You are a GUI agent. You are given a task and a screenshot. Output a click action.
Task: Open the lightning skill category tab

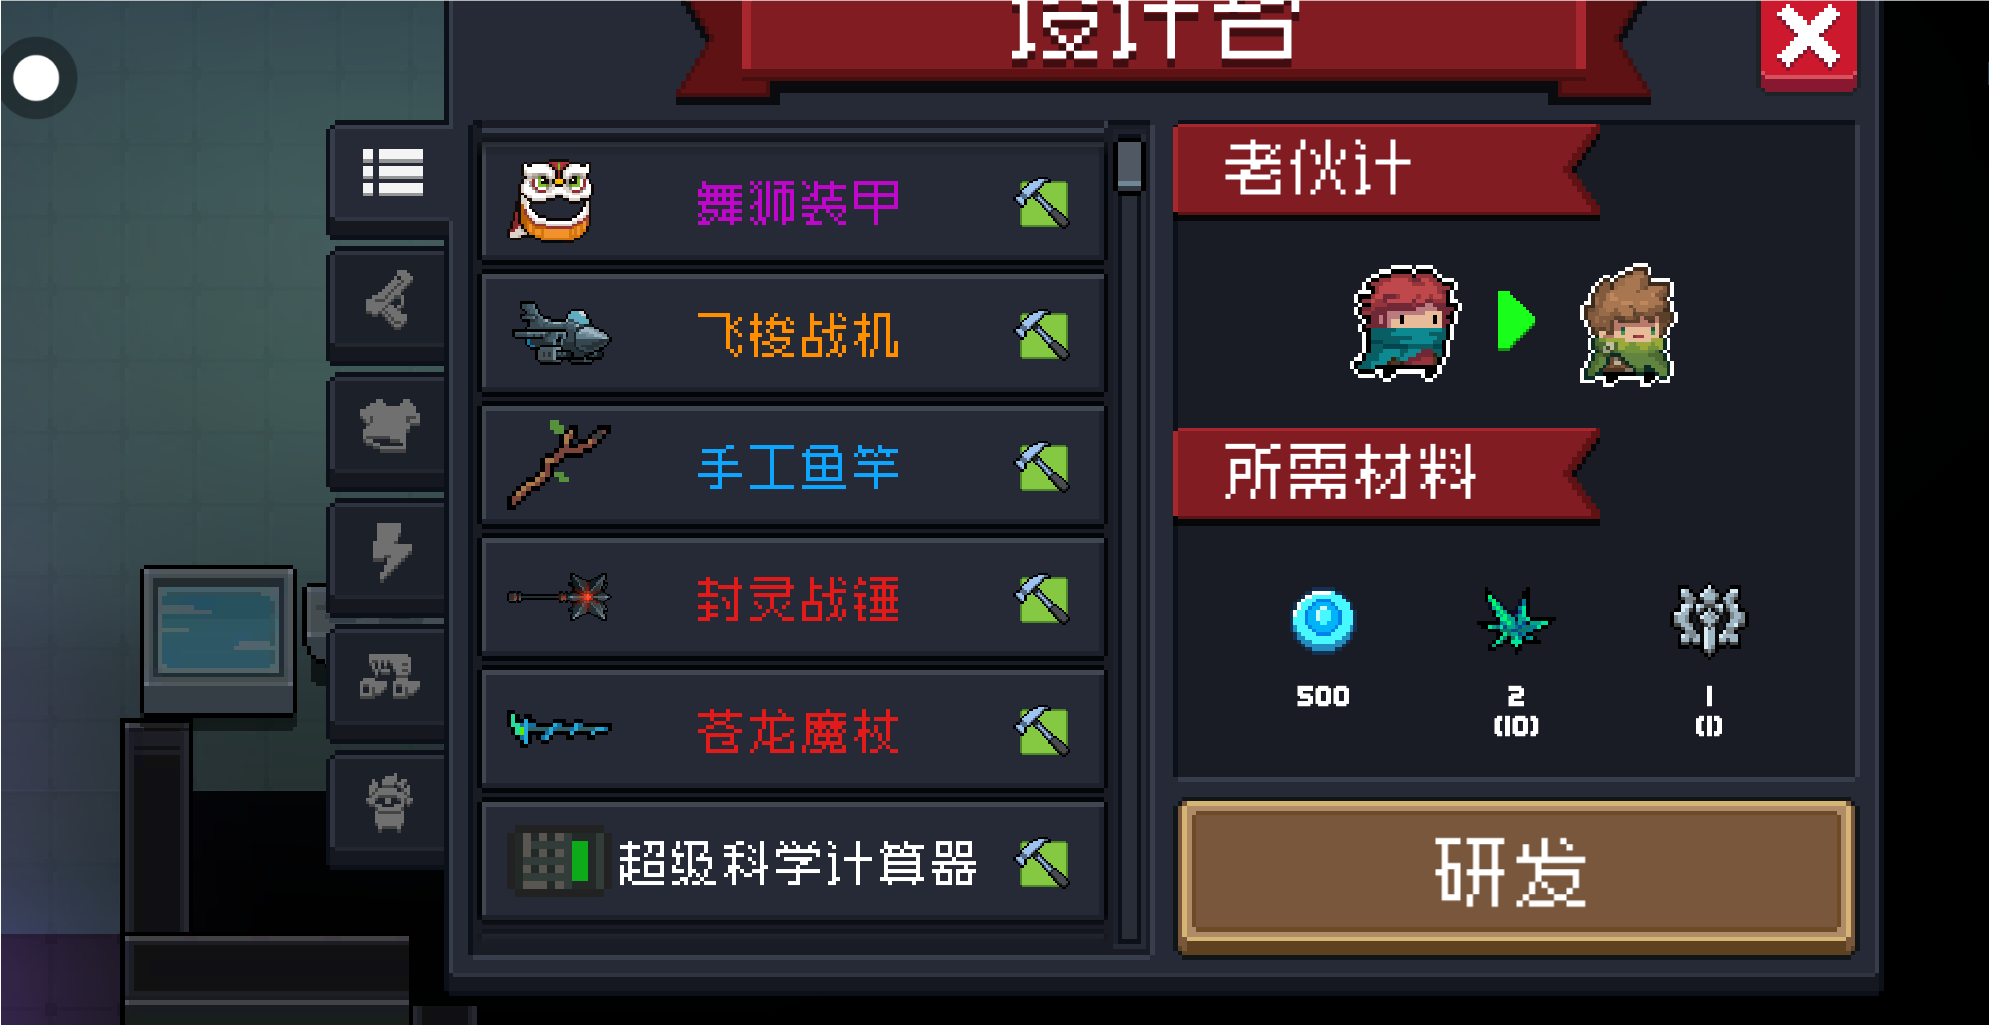point(391,552)
